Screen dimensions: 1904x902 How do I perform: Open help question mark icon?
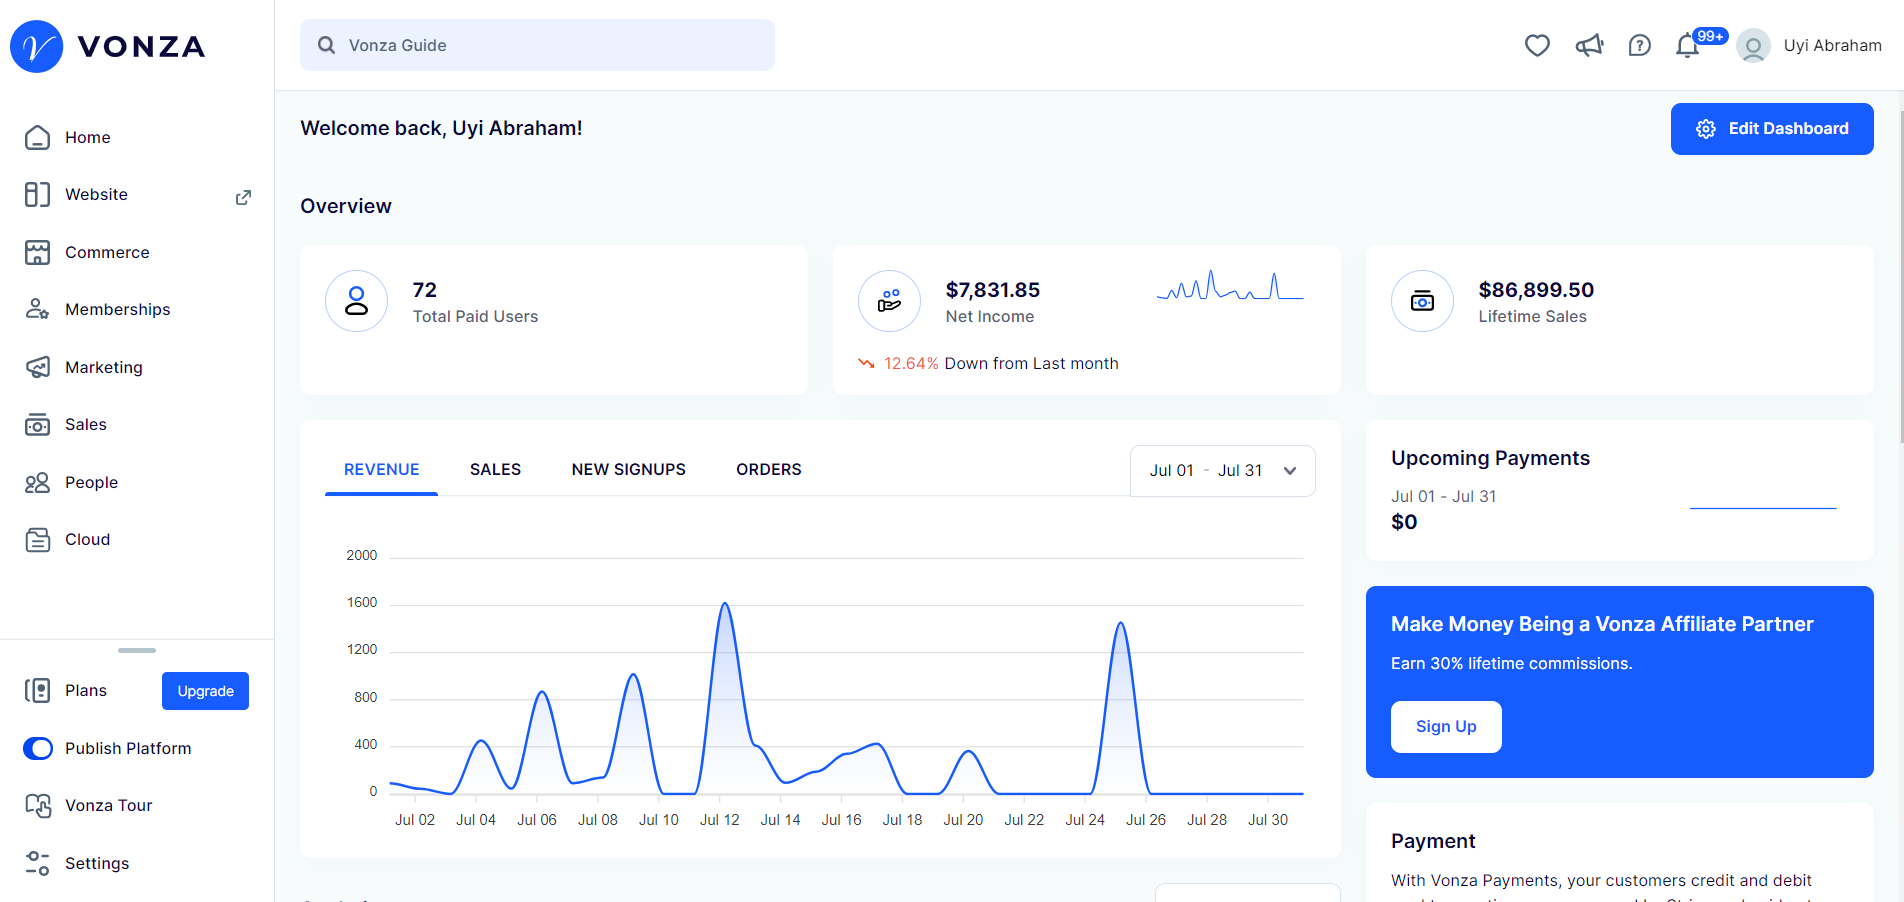click(x=1639, y=45)
